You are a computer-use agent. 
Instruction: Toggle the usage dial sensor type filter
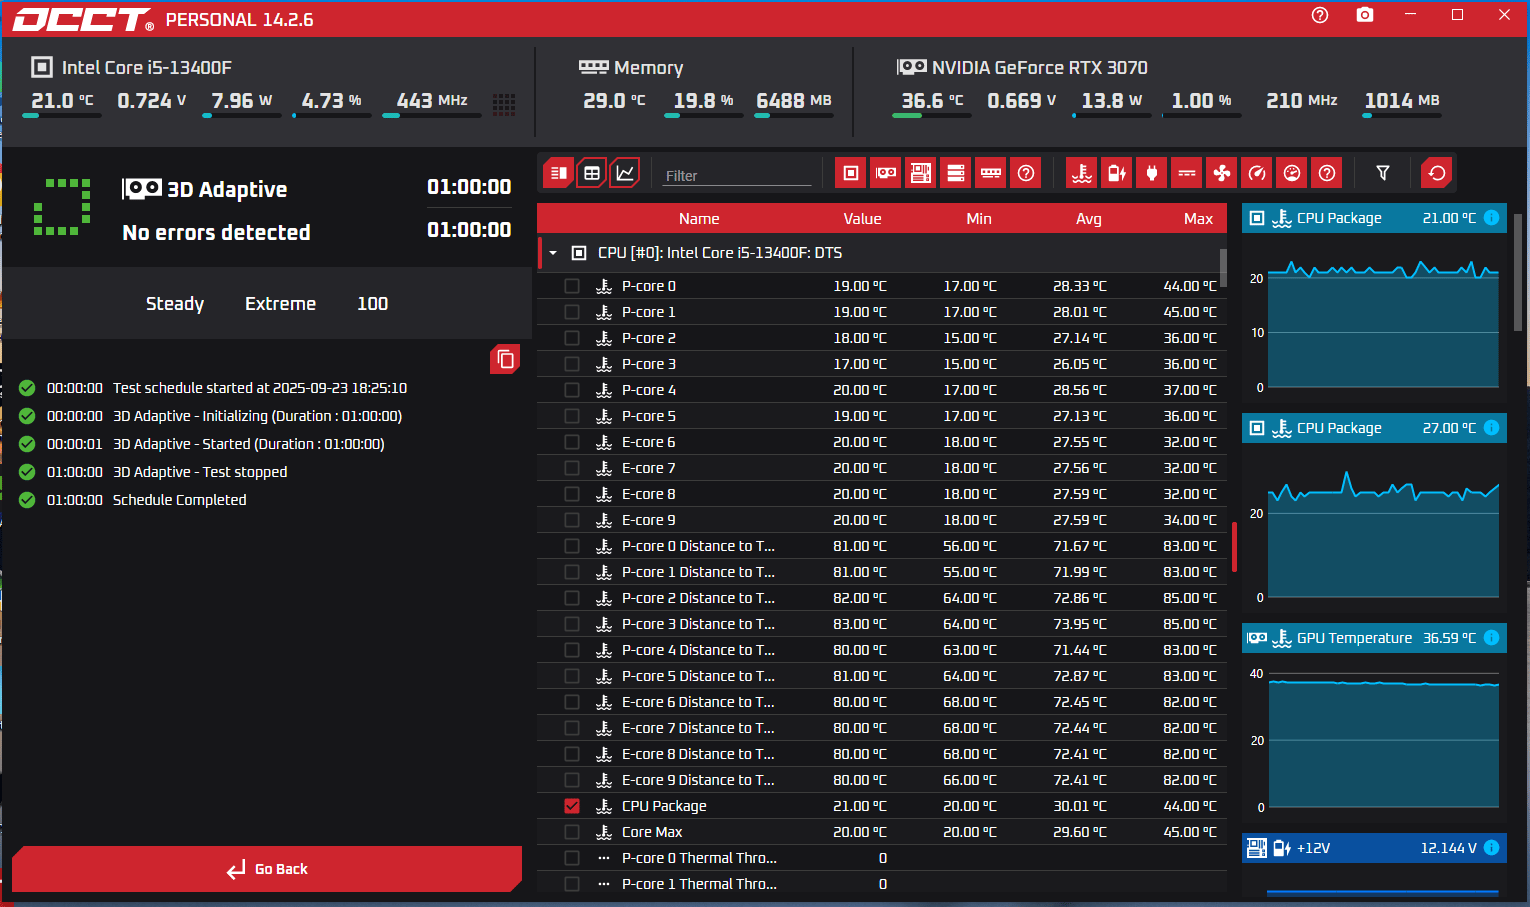[1292, 173]
